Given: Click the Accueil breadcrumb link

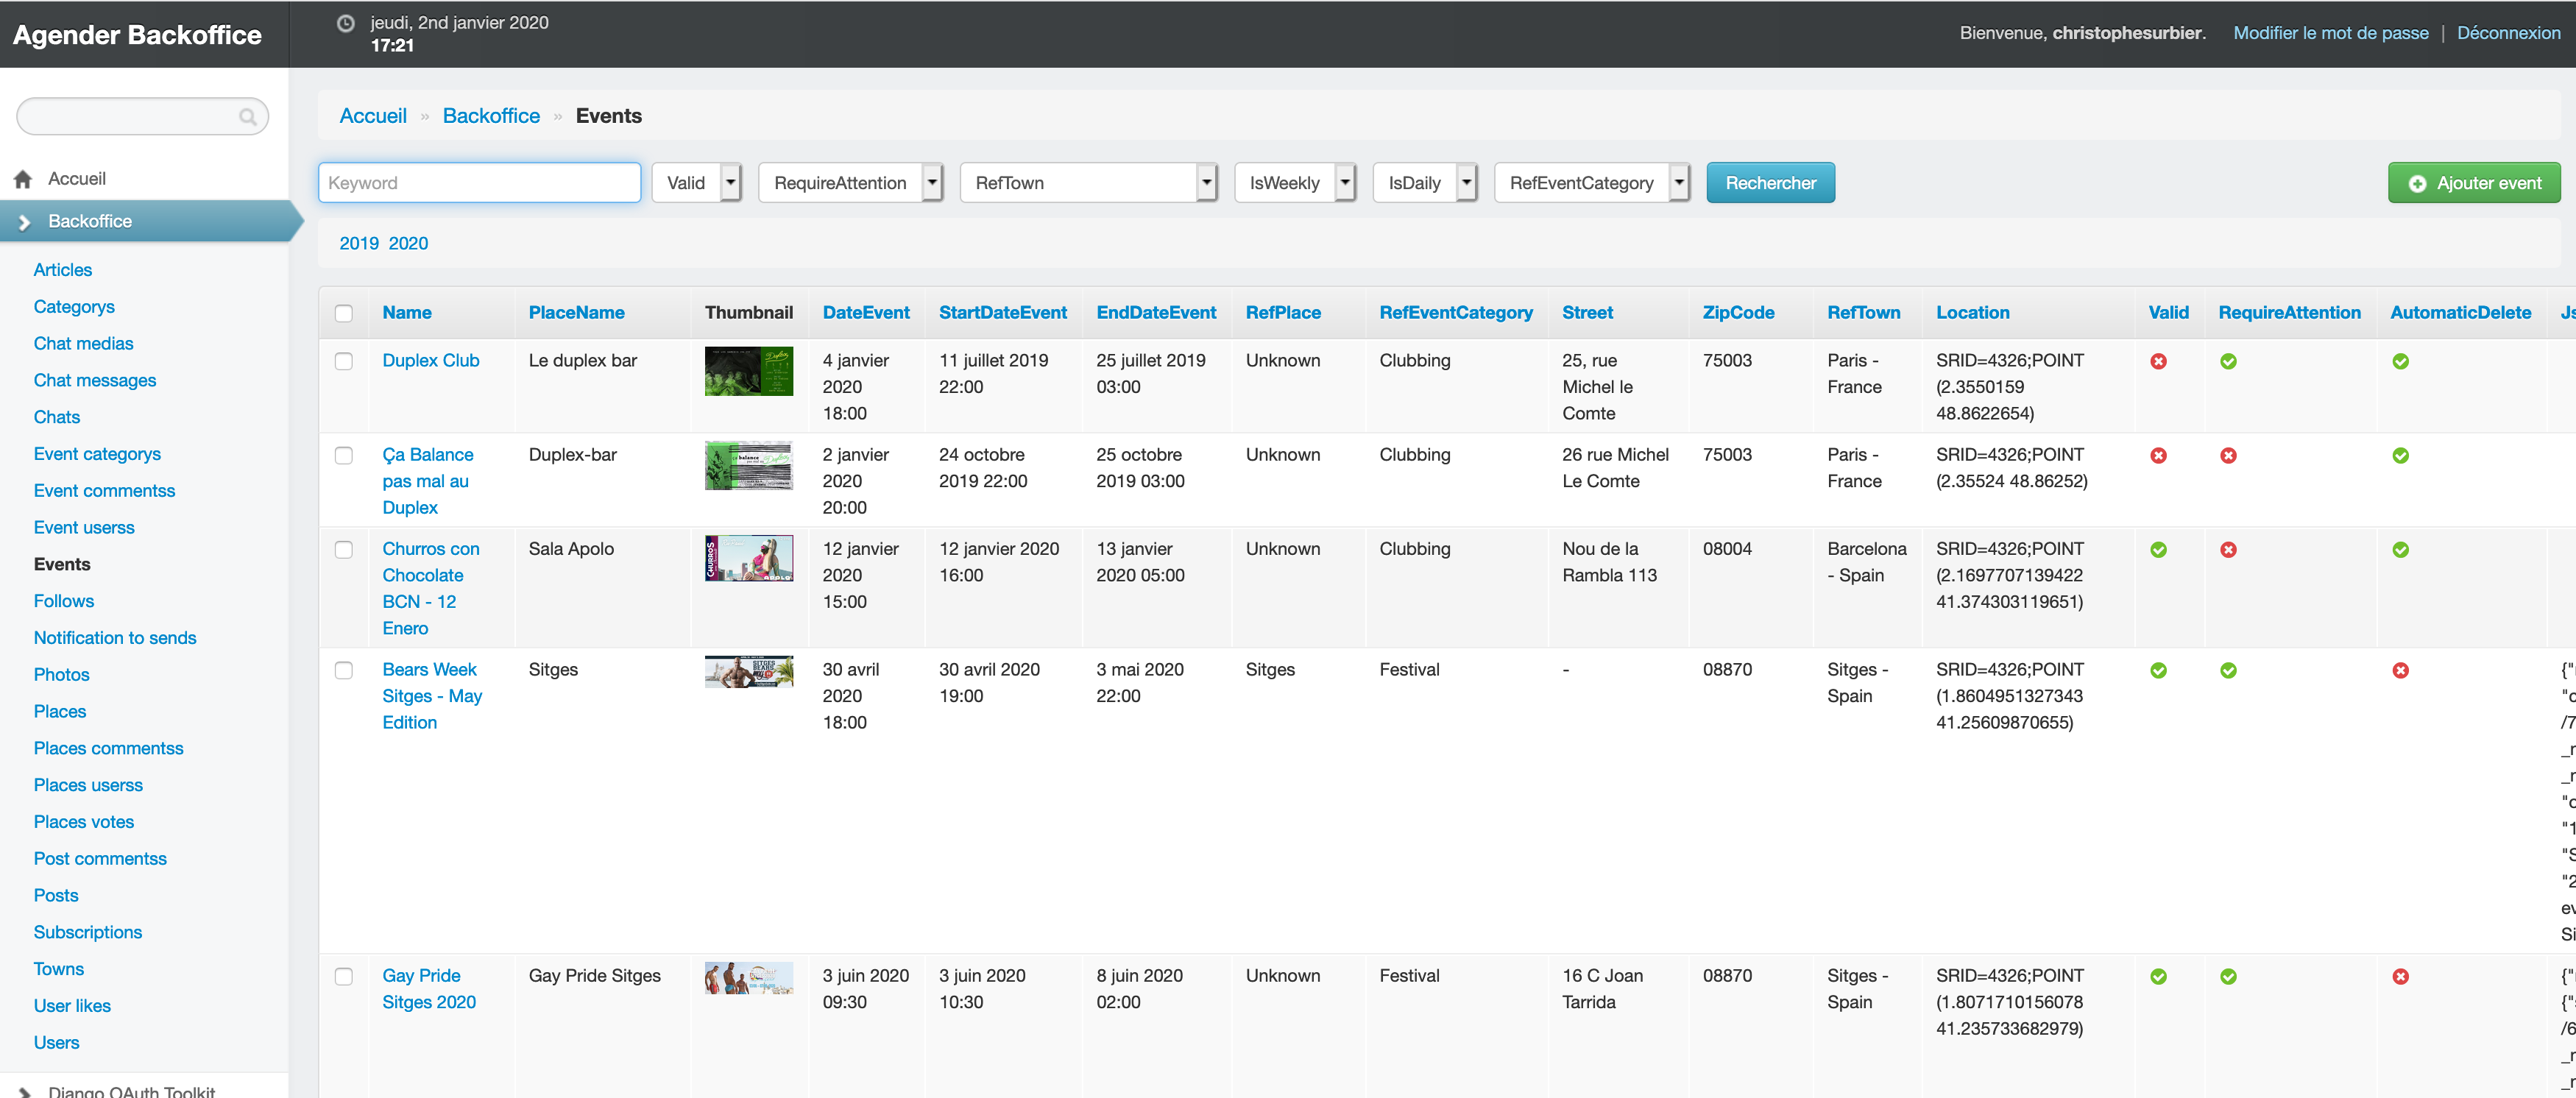Looking at the screenshot, I should click(373, 116).
